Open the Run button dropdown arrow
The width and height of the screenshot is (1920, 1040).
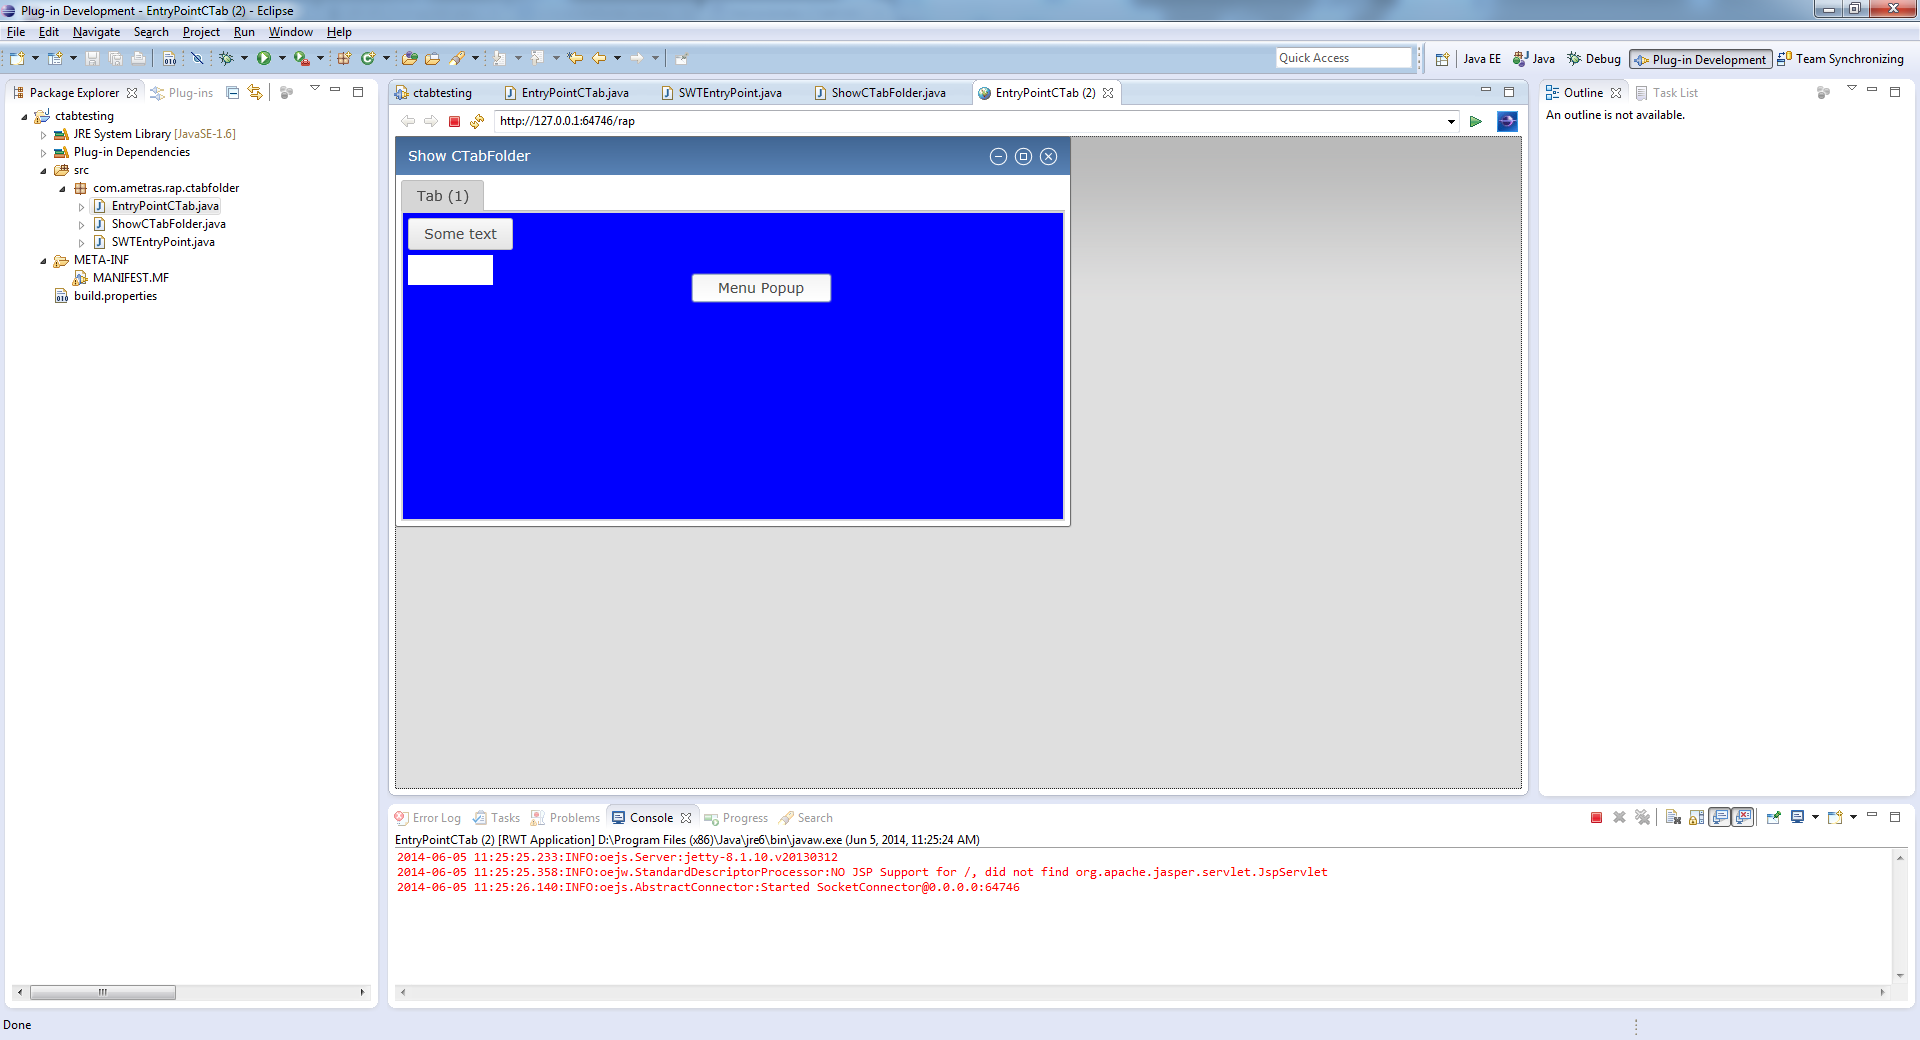pyautogui.click(x=282, y=58)
